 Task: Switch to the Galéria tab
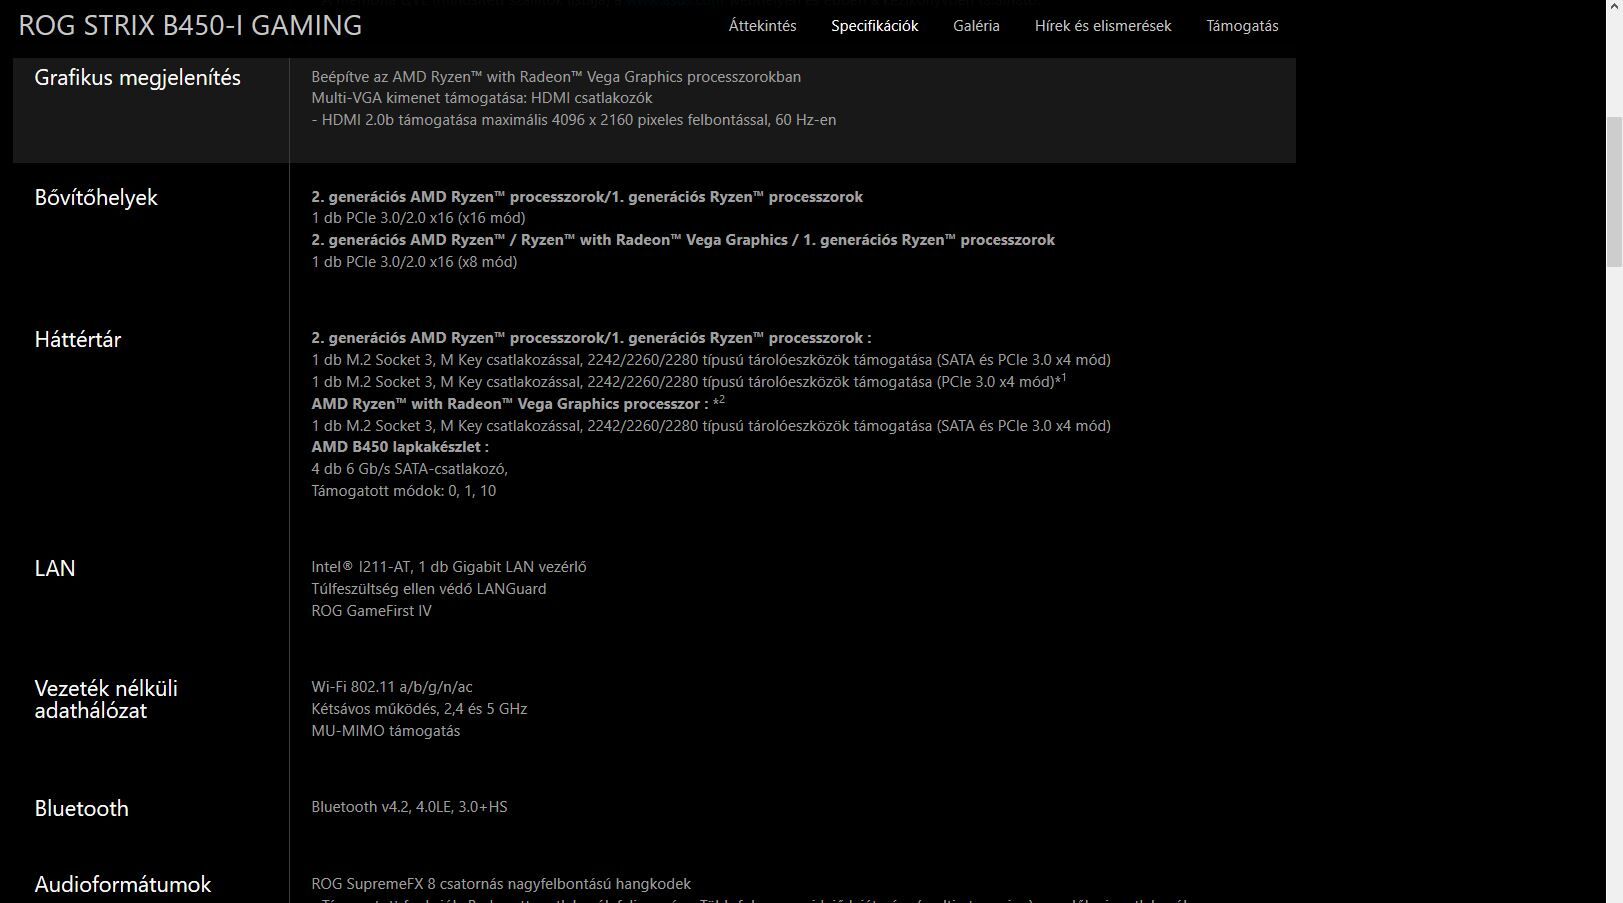tap(976, 26)
